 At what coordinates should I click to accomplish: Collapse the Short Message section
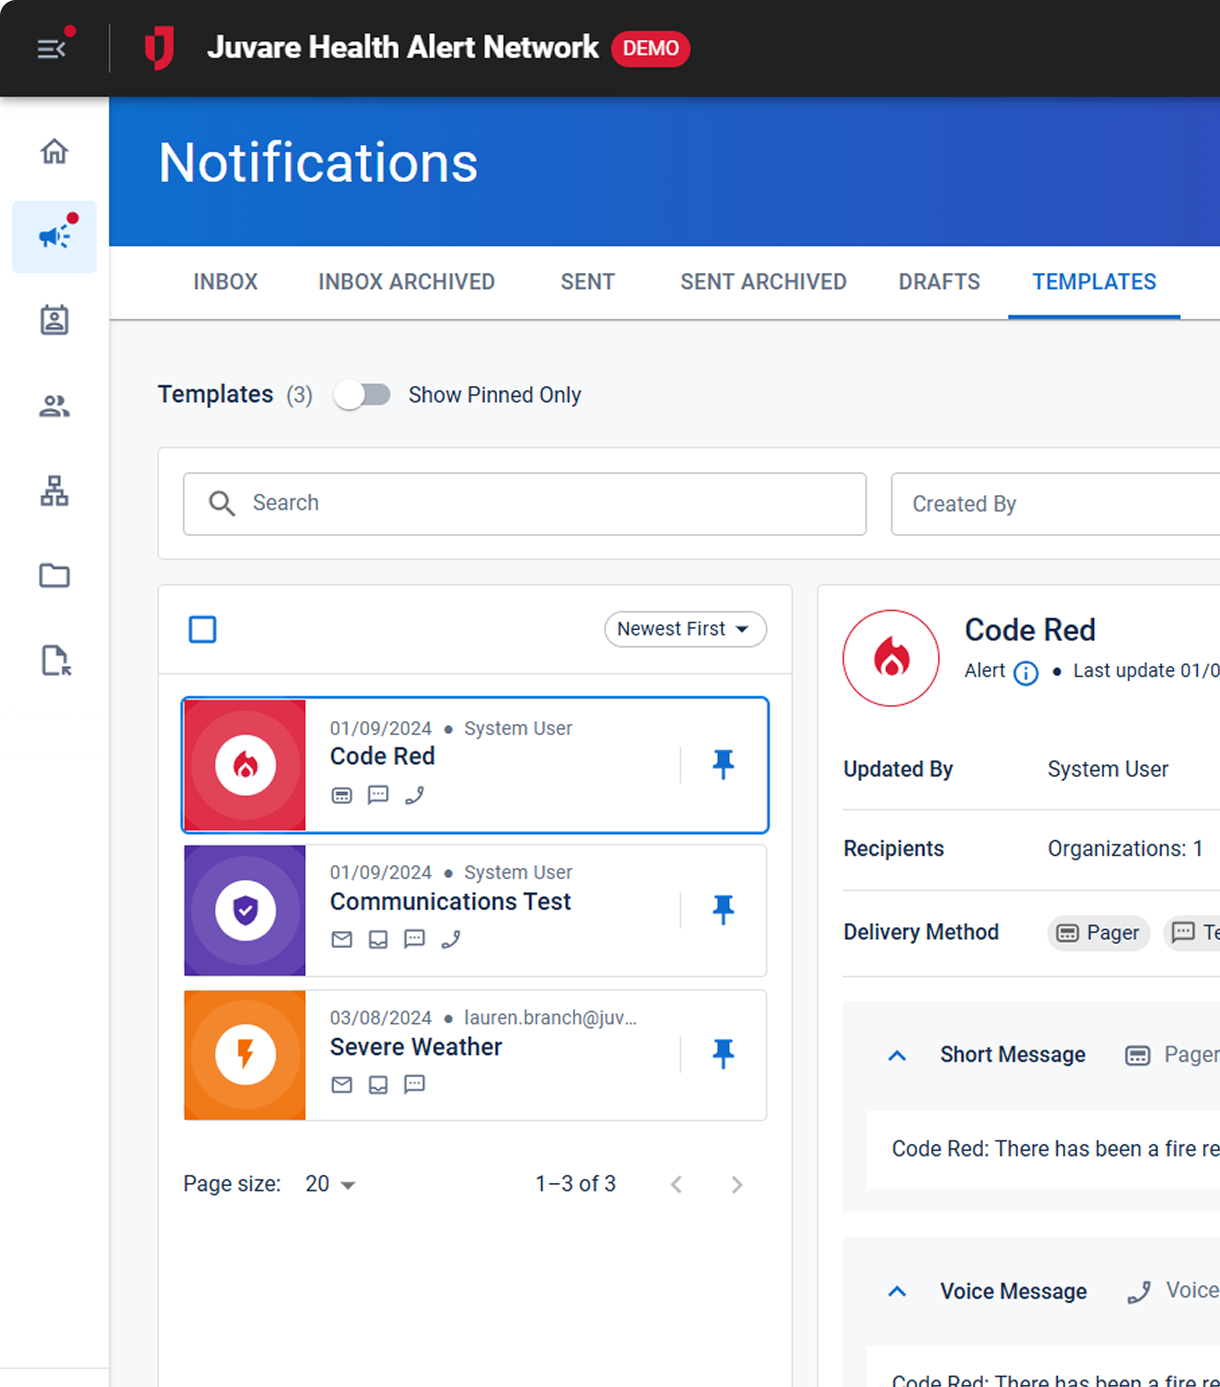click(897, 1055)
